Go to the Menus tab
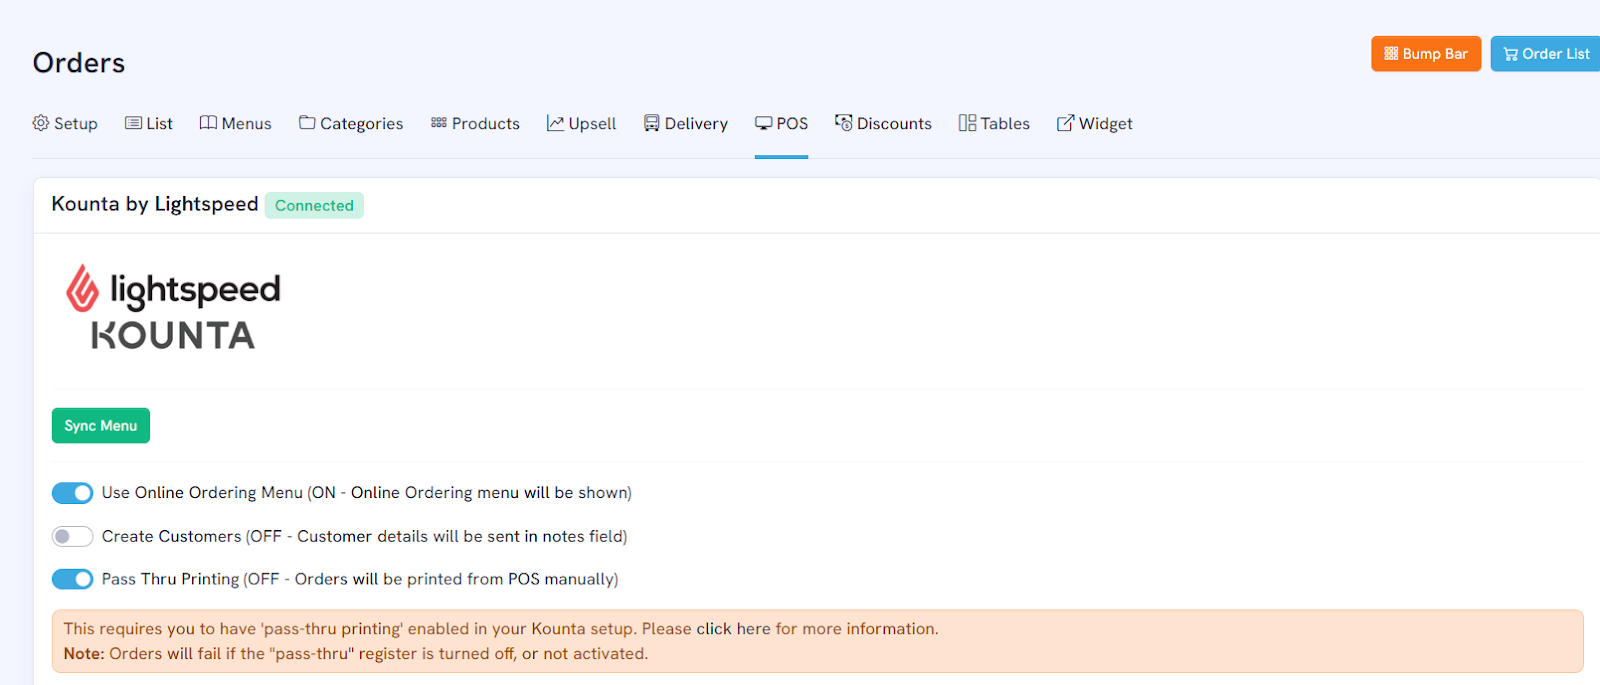This screenshot has height=685, width=1600. coord(236,123)
